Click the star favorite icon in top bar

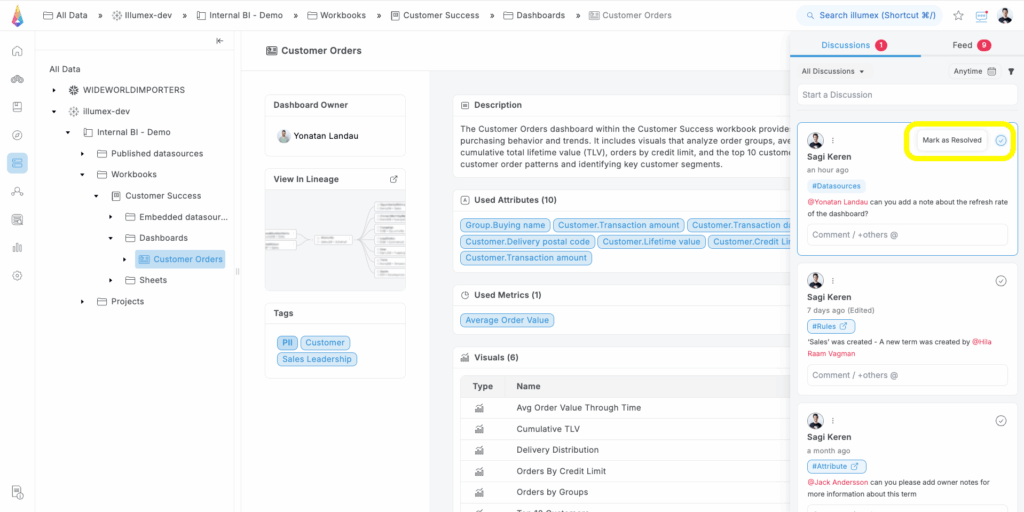(958, 16)
